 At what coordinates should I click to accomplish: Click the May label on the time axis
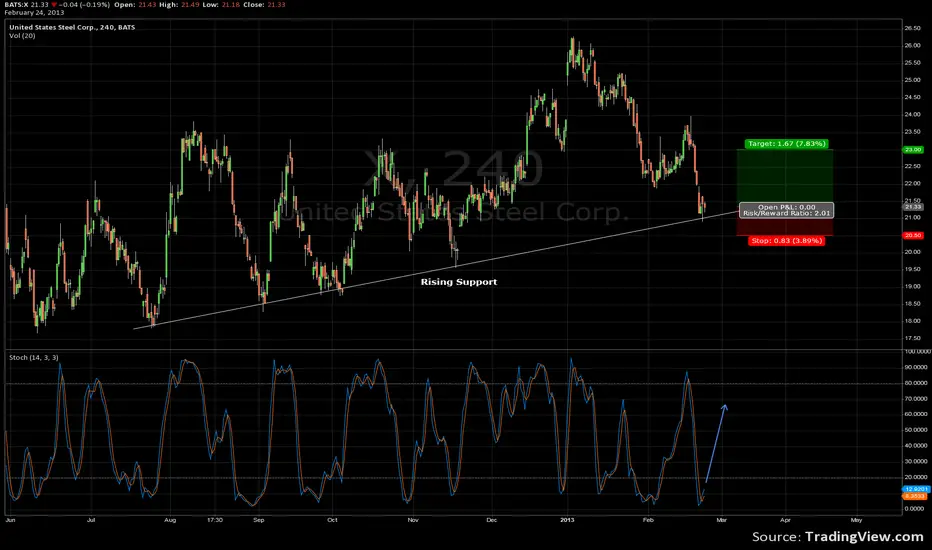(x=857, y=520)
